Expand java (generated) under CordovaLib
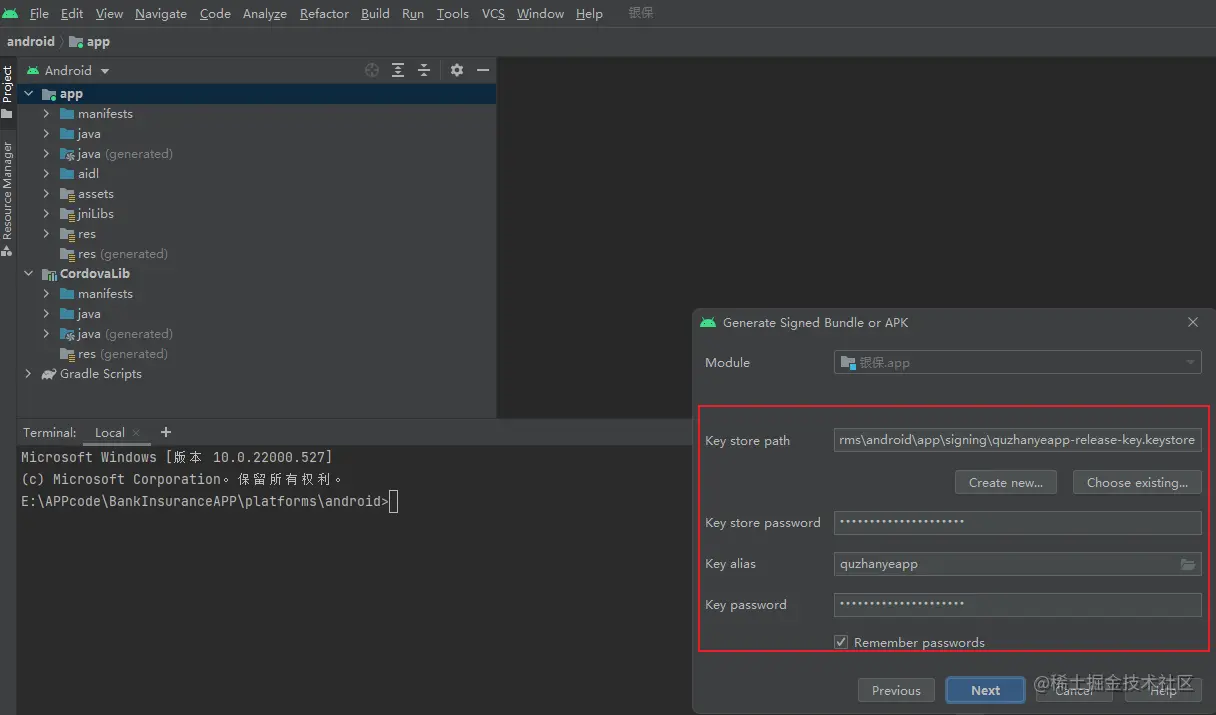Image resolution: width=1216 pixels, height=715 pixels. click(x=46, y=334)
